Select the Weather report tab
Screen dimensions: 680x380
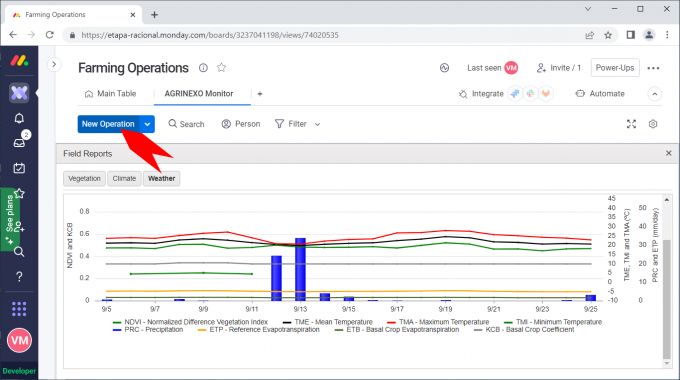pyautogui.click(x=161, y=178)
